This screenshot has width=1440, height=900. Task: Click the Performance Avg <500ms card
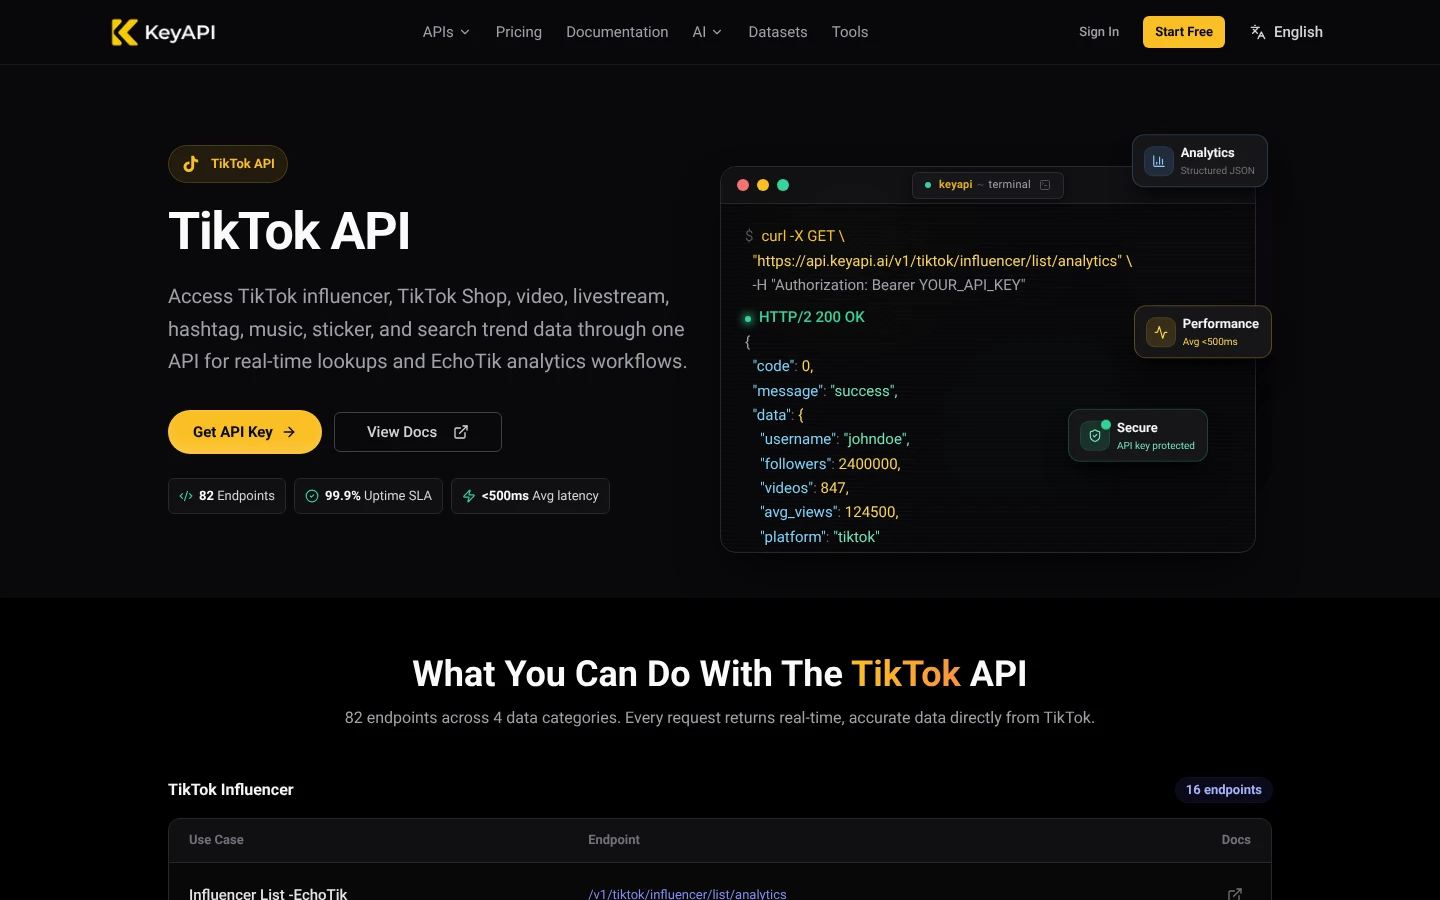pos(1203,332)
